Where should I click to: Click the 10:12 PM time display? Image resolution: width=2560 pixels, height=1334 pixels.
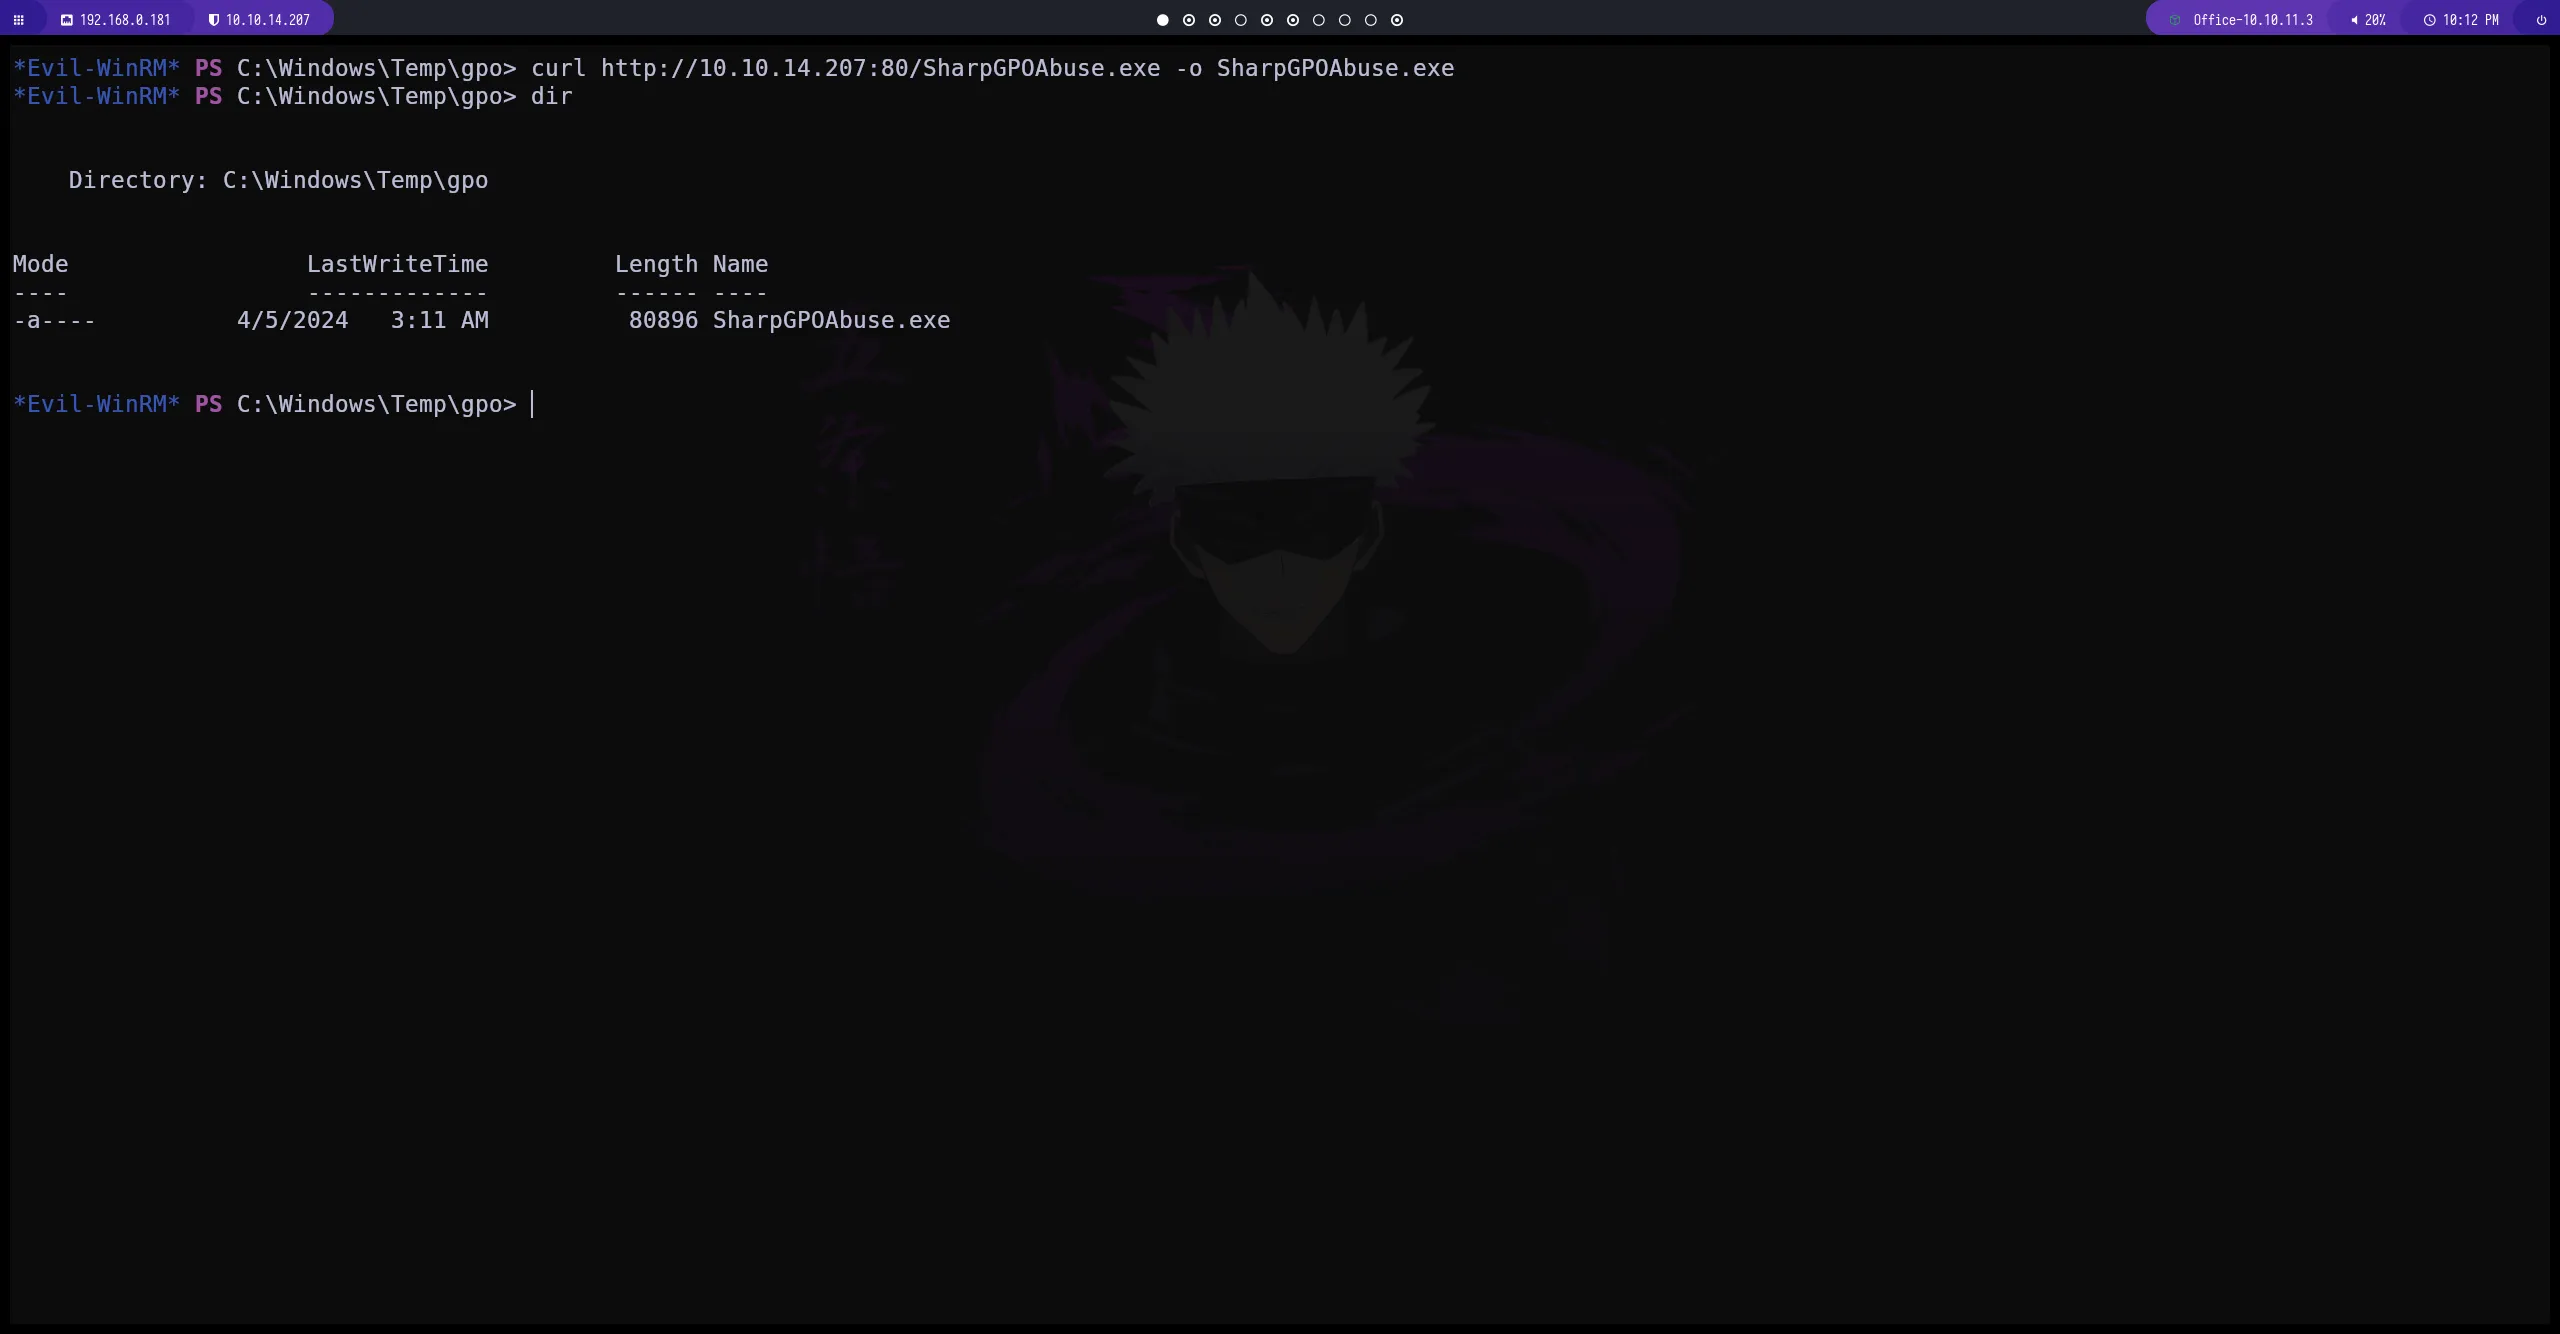pyautogui.click(x=2470, y=20)
